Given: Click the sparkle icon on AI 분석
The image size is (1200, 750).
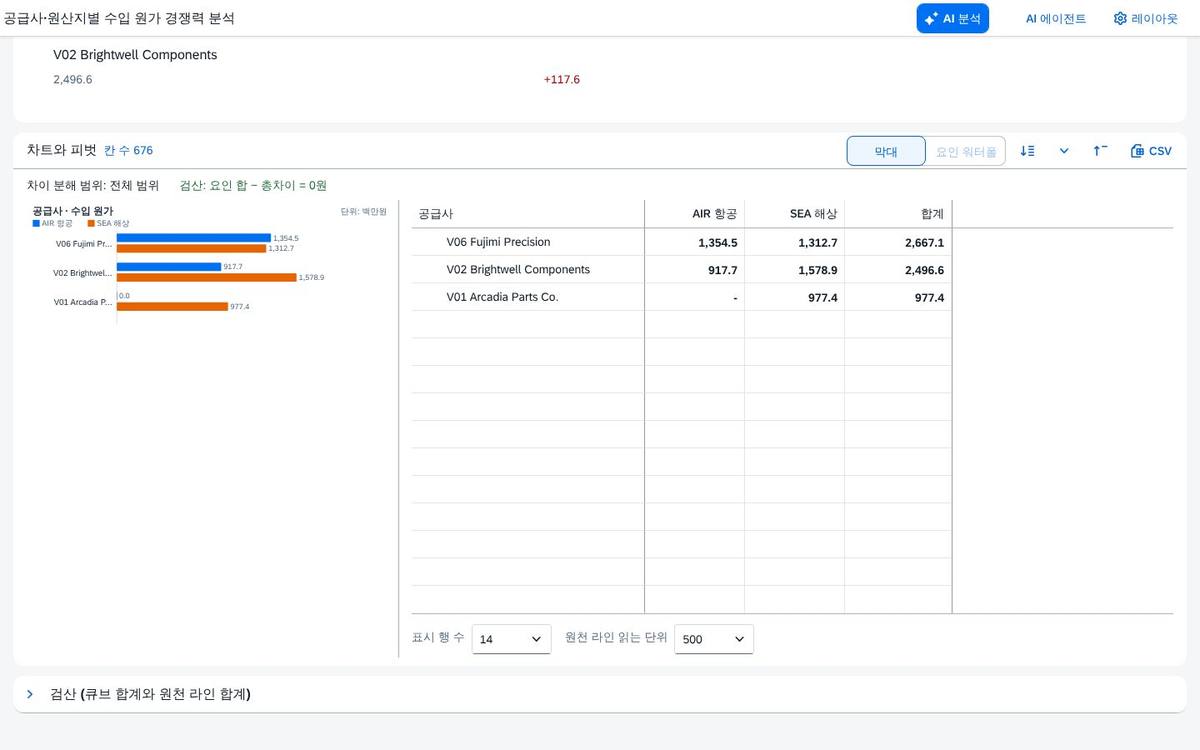Looking at the screenshot, I should [931, 19].
